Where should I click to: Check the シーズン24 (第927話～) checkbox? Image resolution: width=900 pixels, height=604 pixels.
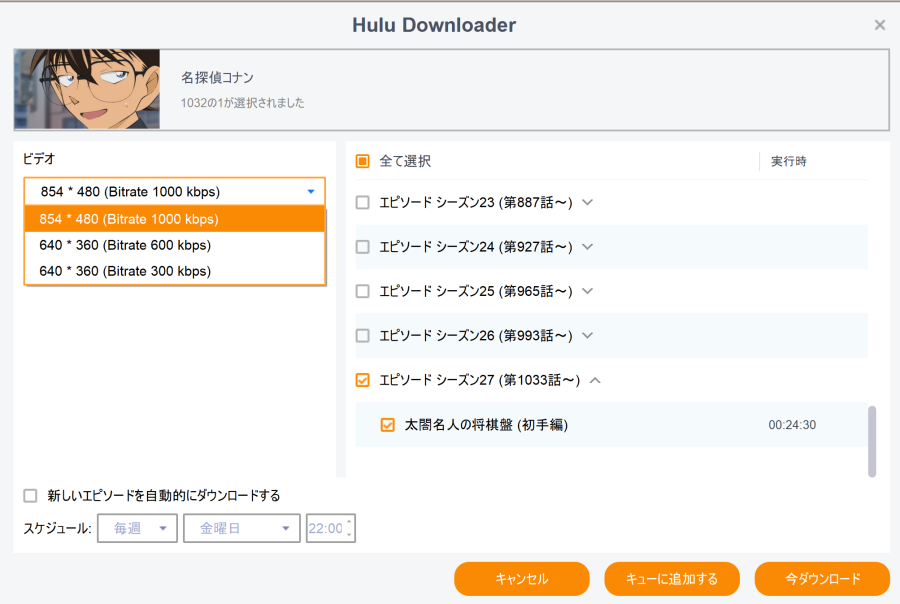click(x=362, y=247)
